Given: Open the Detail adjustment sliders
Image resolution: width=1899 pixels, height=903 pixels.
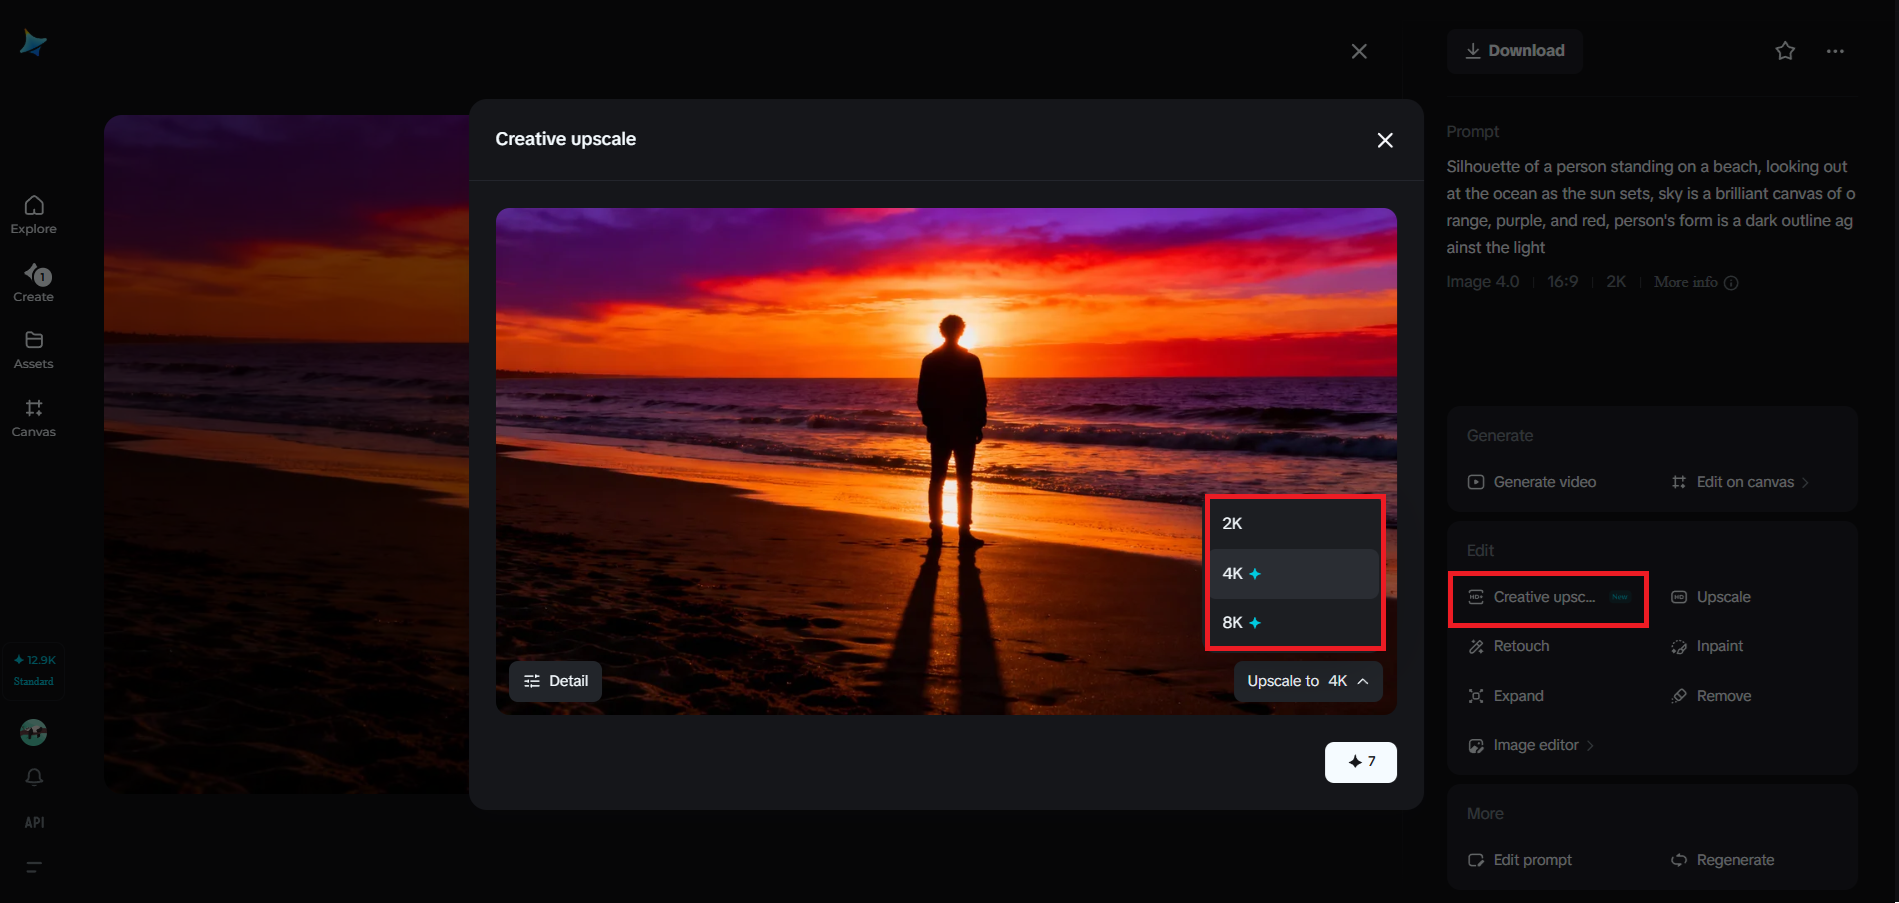Looking at the screenshot, I should (x=555, y=681).
